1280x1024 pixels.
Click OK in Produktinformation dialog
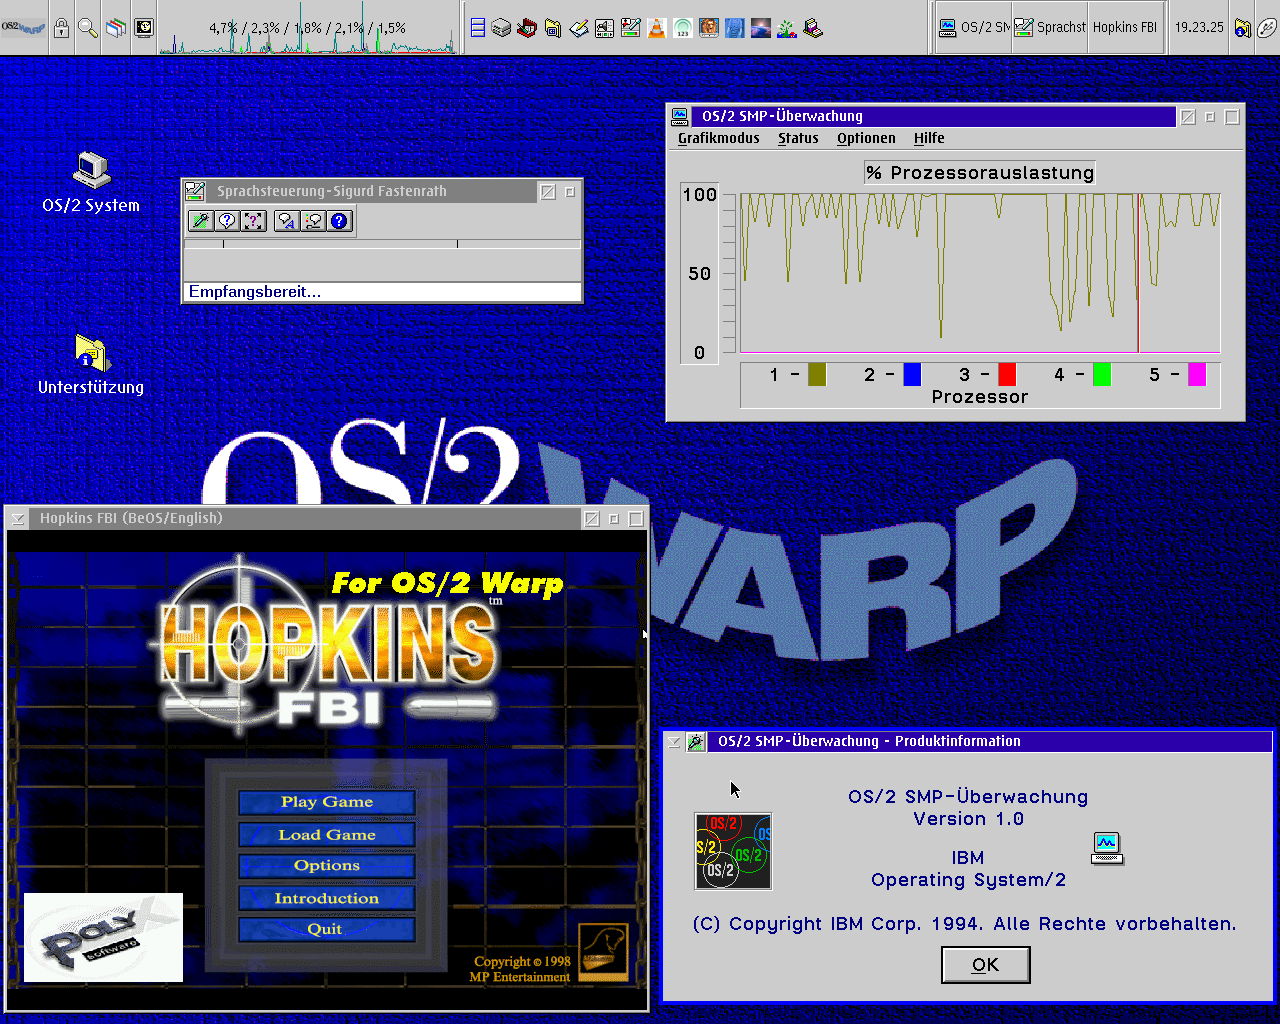coord(985,965)
